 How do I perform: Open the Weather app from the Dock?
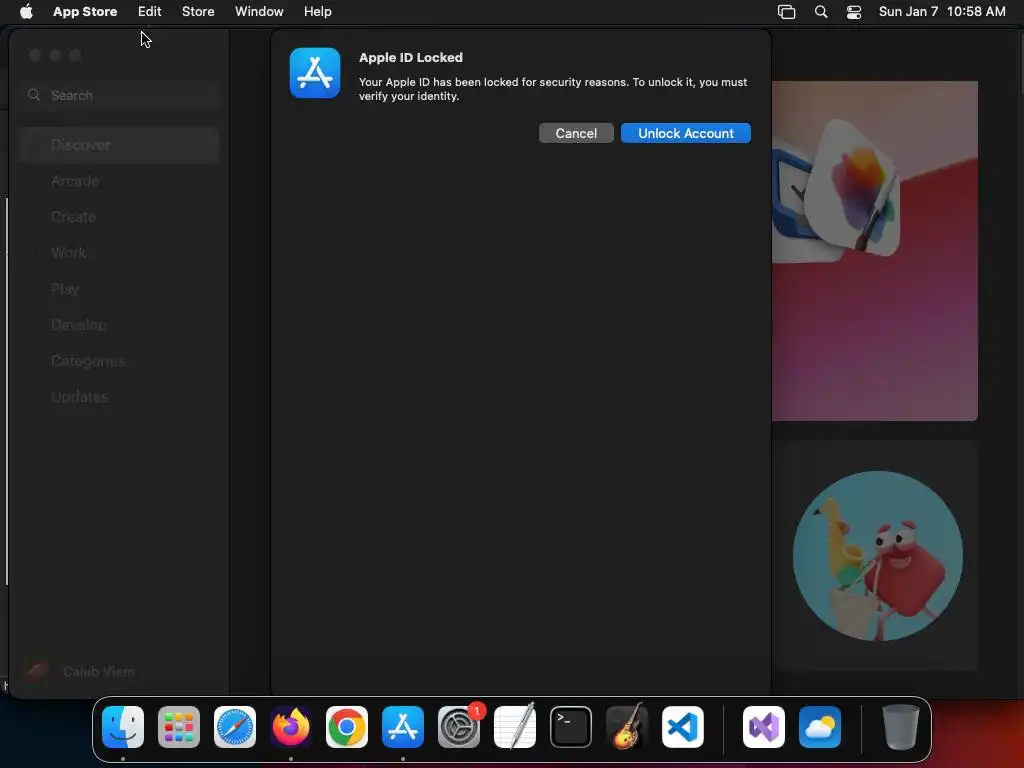820,727
